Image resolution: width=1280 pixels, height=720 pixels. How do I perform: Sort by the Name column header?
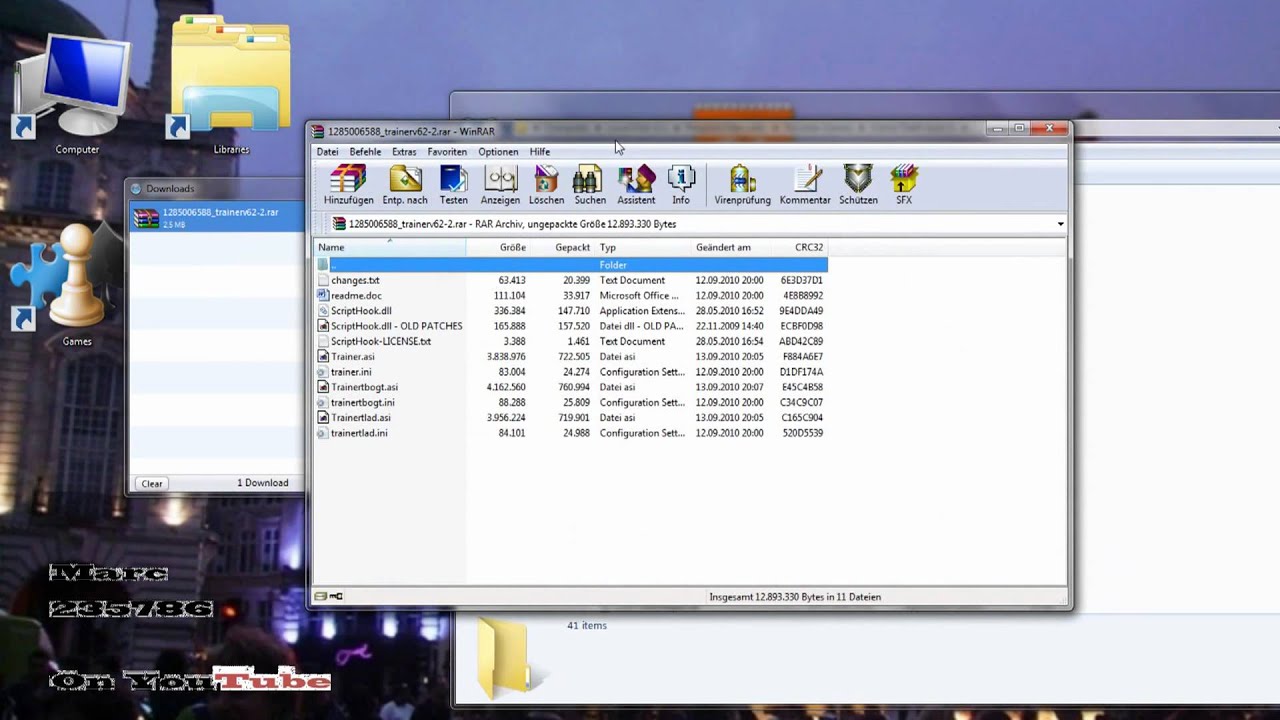coord(390,247)
